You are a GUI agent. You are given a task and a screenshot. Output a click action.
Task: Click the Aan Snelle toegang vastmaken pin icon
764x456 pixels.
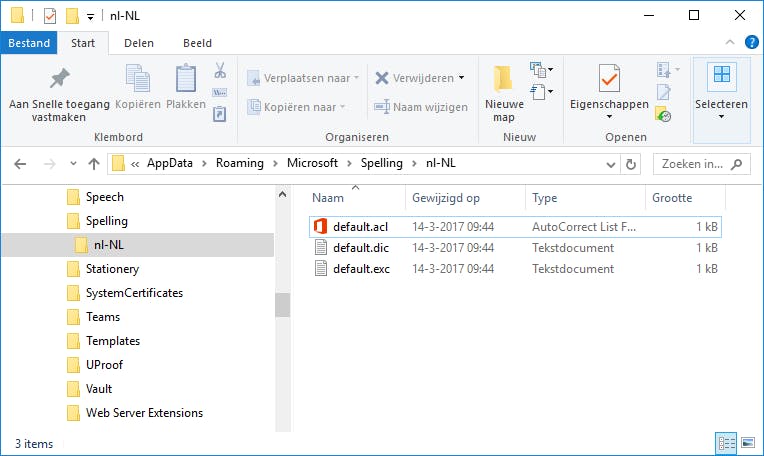coord(60,80)
